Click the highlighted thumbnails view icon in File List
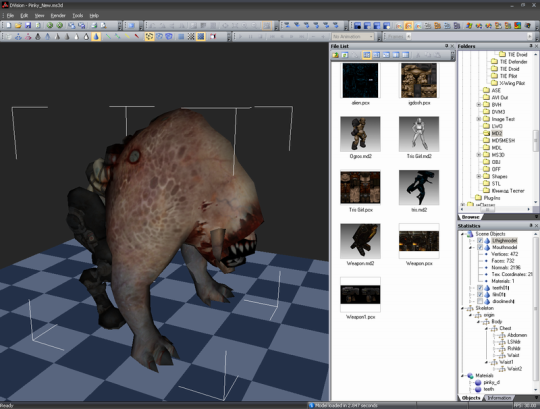 click(367, 55)
